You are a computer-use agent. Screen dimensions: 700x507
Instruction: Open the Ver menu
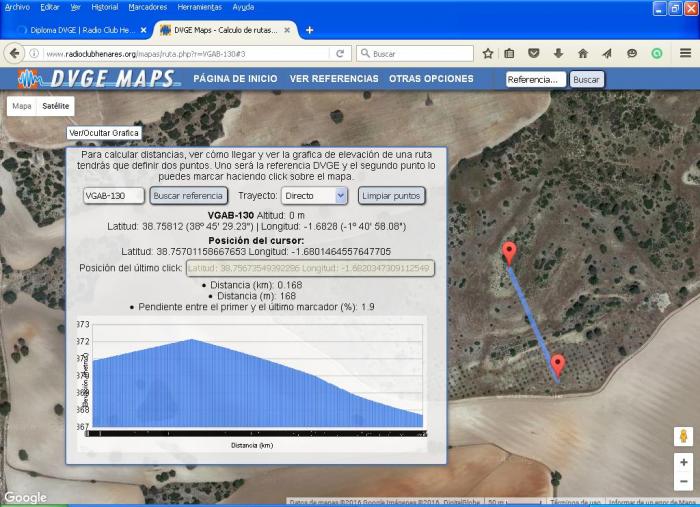click(x=75, y=7)
